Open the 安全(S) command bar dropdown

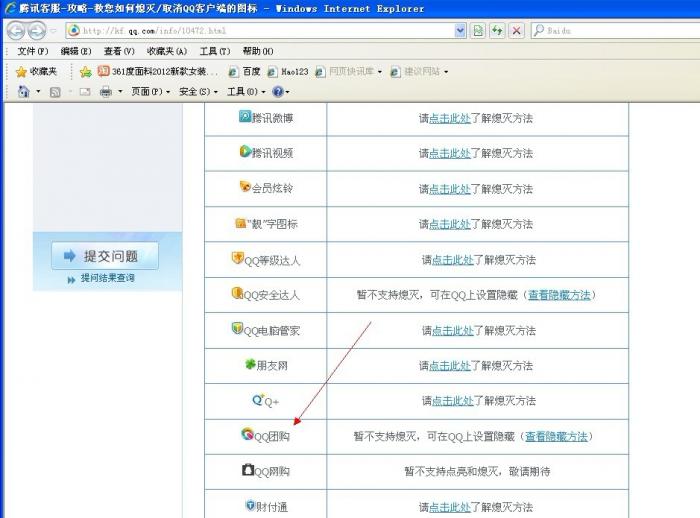coord(198,92)
